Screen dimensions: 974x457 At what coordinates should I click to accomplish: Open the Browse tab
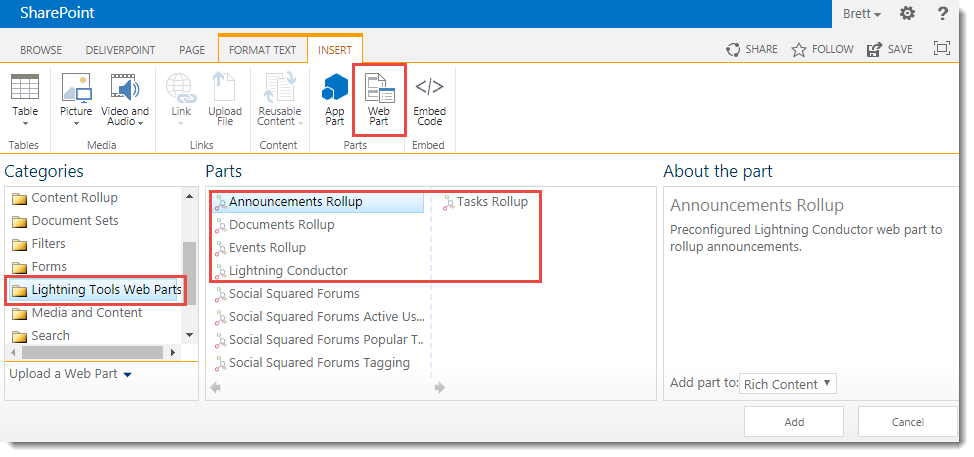point(41,50)
